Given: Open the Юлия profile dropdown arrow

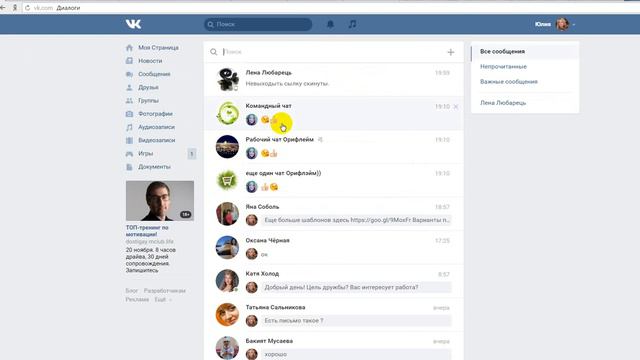Looking at the screenshot, I should (x=574, y=25).
